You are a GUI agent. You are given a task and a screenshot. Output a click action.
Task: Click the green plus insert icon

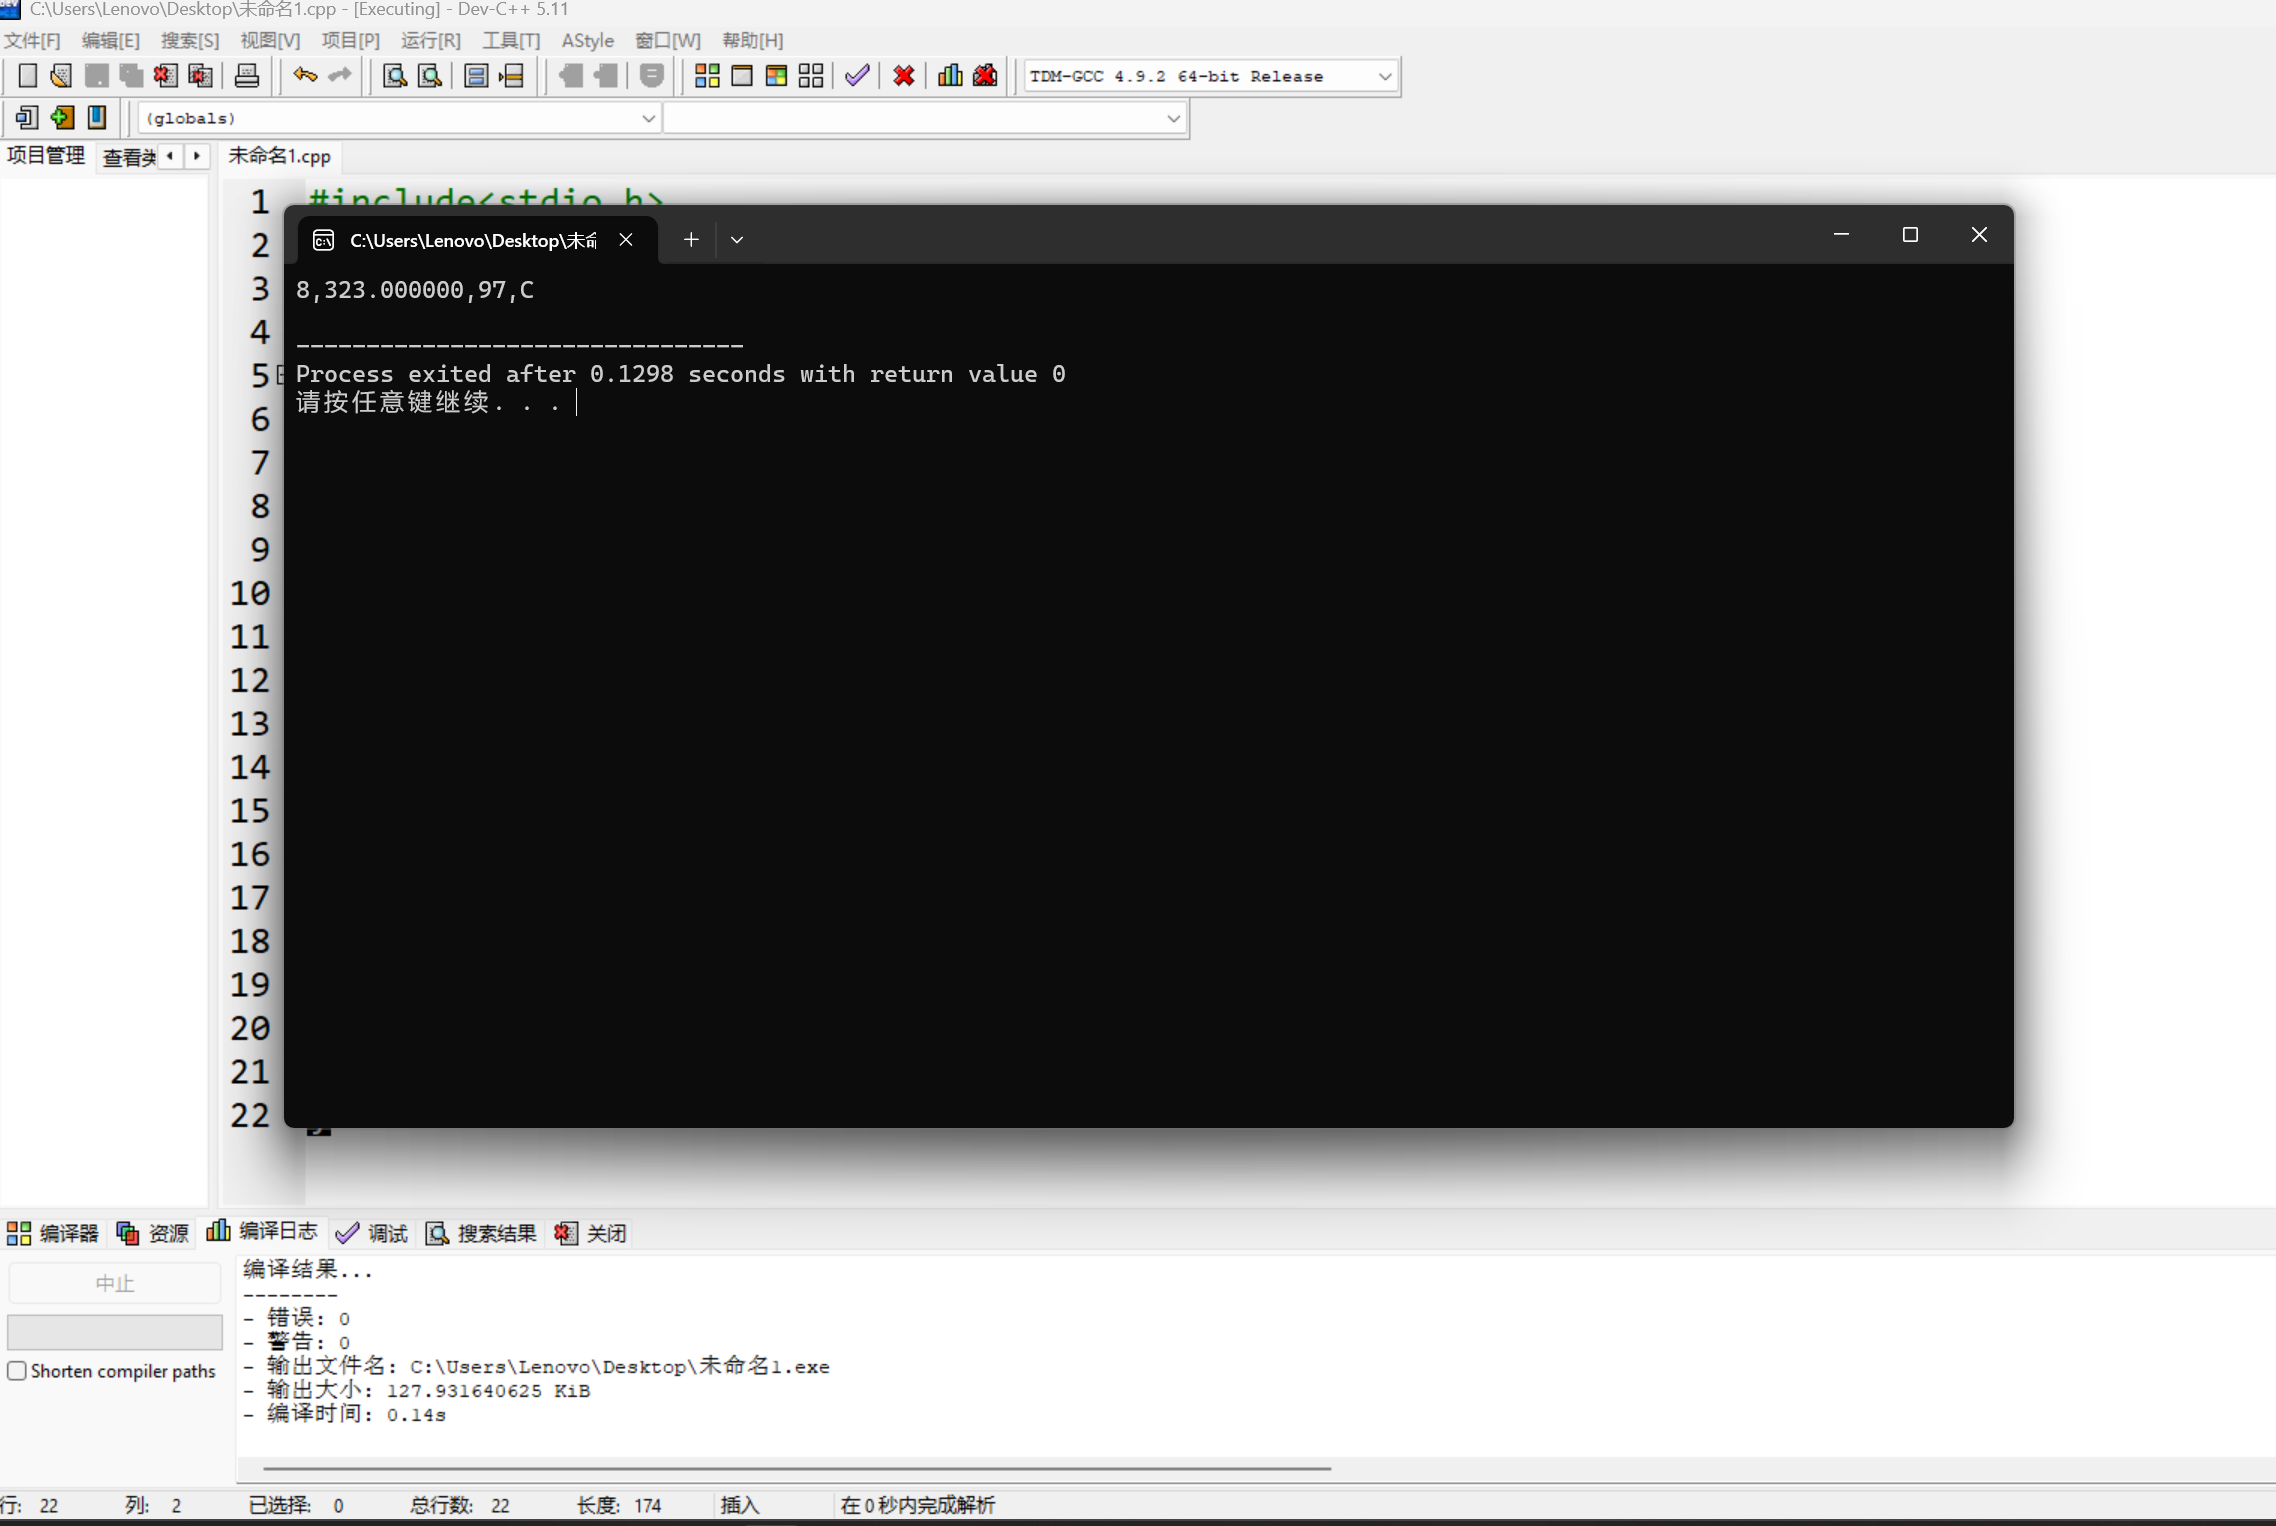[62, 118]
